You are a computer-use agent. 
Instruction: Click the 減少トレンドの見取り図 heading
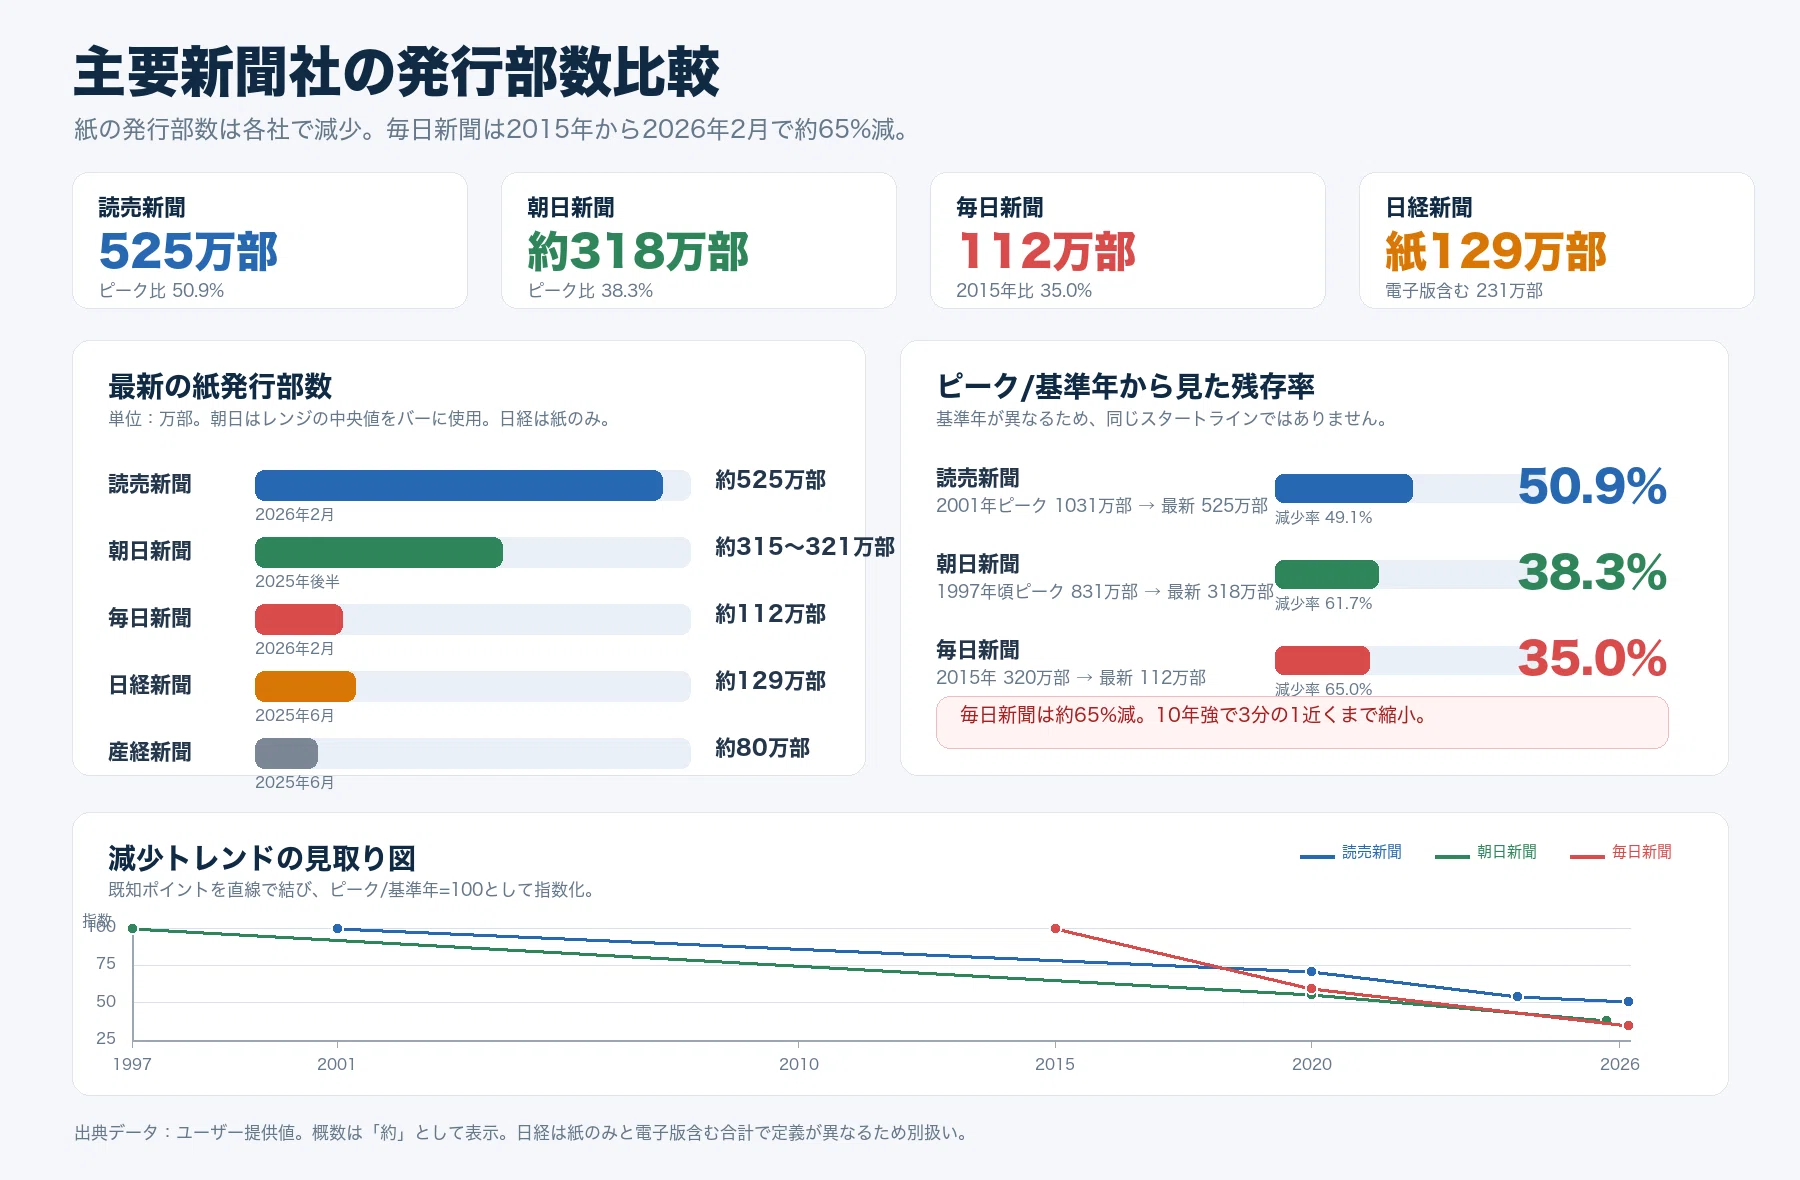[262, 858]
